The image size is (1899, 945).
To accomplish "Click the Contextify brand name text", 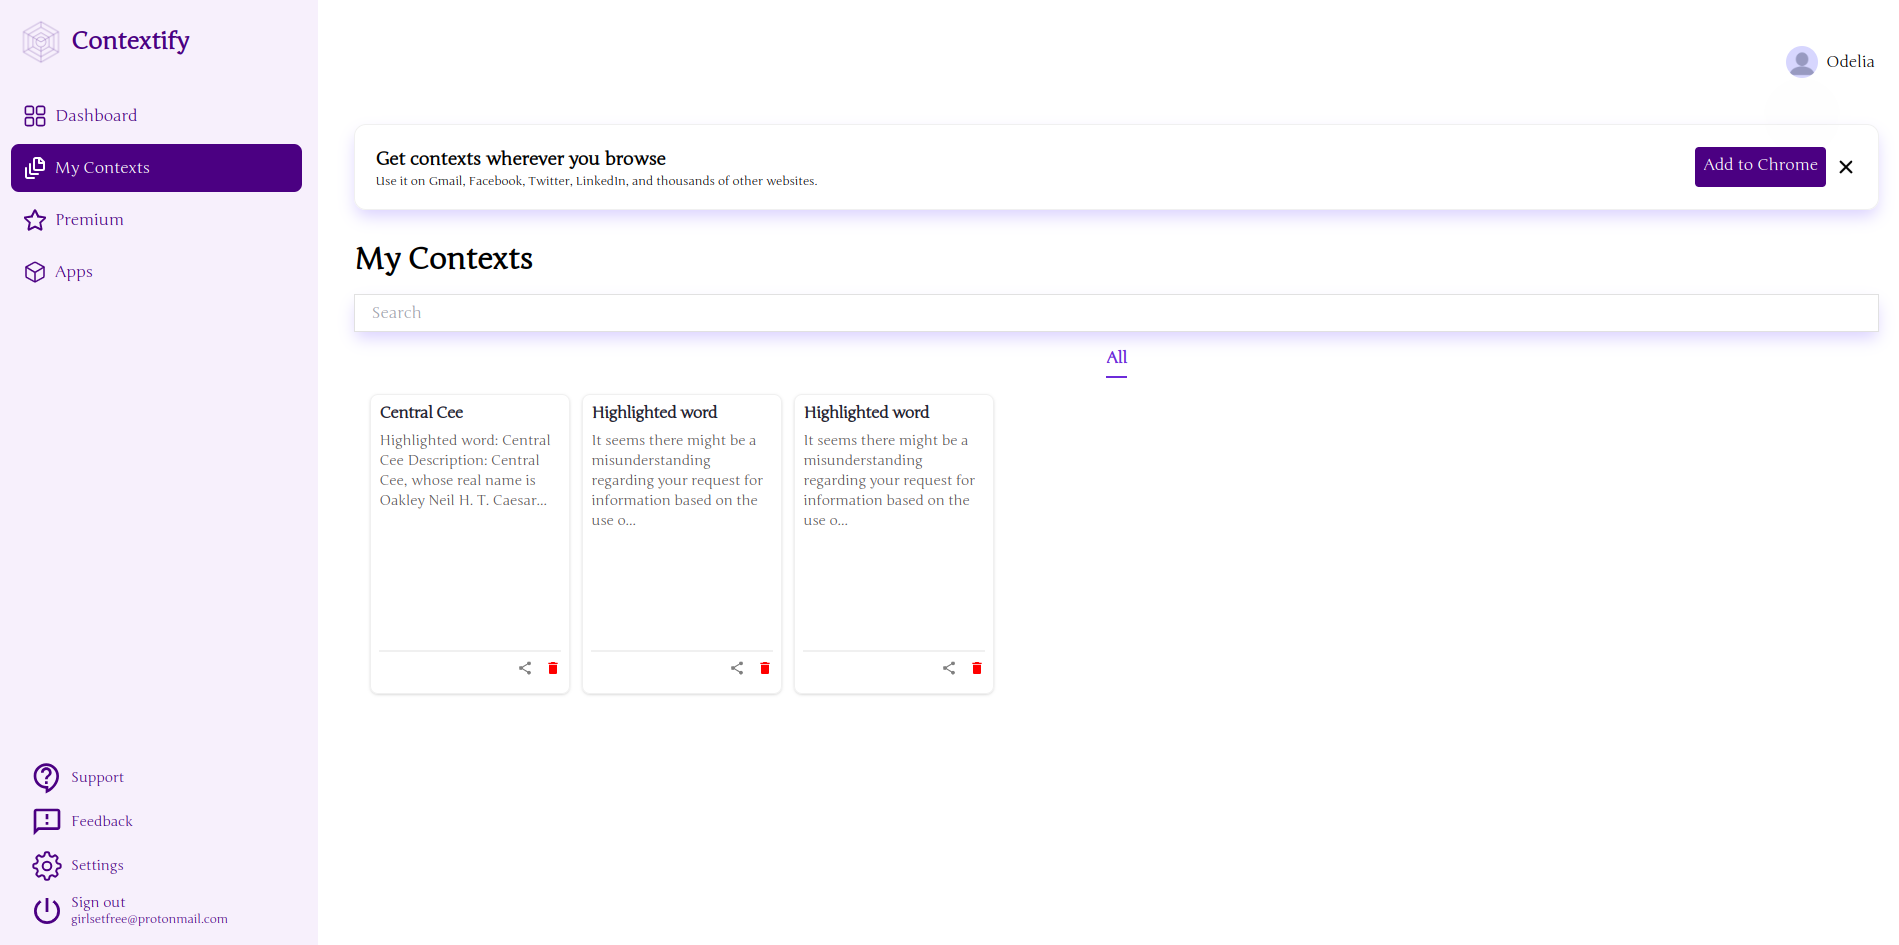I will click(x=131, y=41).
